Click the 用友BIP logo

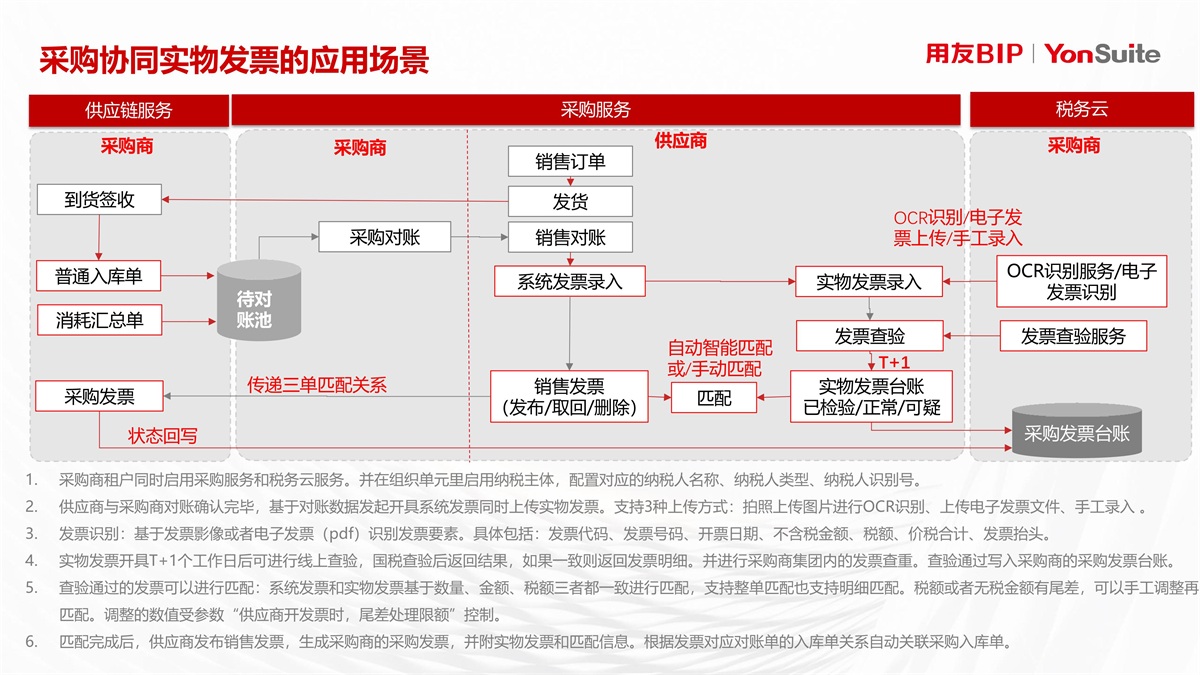(x=973, y=54)
